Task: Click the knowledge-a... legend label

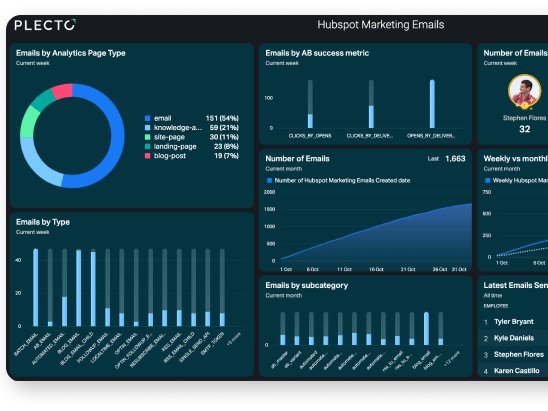Action: coord(178,128)
